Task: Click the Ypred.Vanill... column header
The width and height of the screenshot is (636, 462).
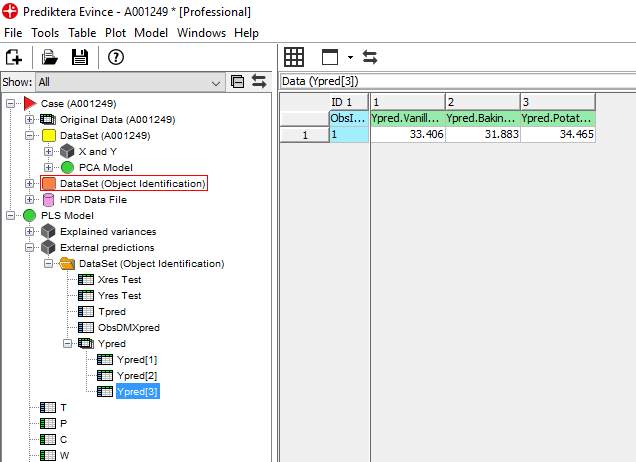Action: click(x=406, y=118)
